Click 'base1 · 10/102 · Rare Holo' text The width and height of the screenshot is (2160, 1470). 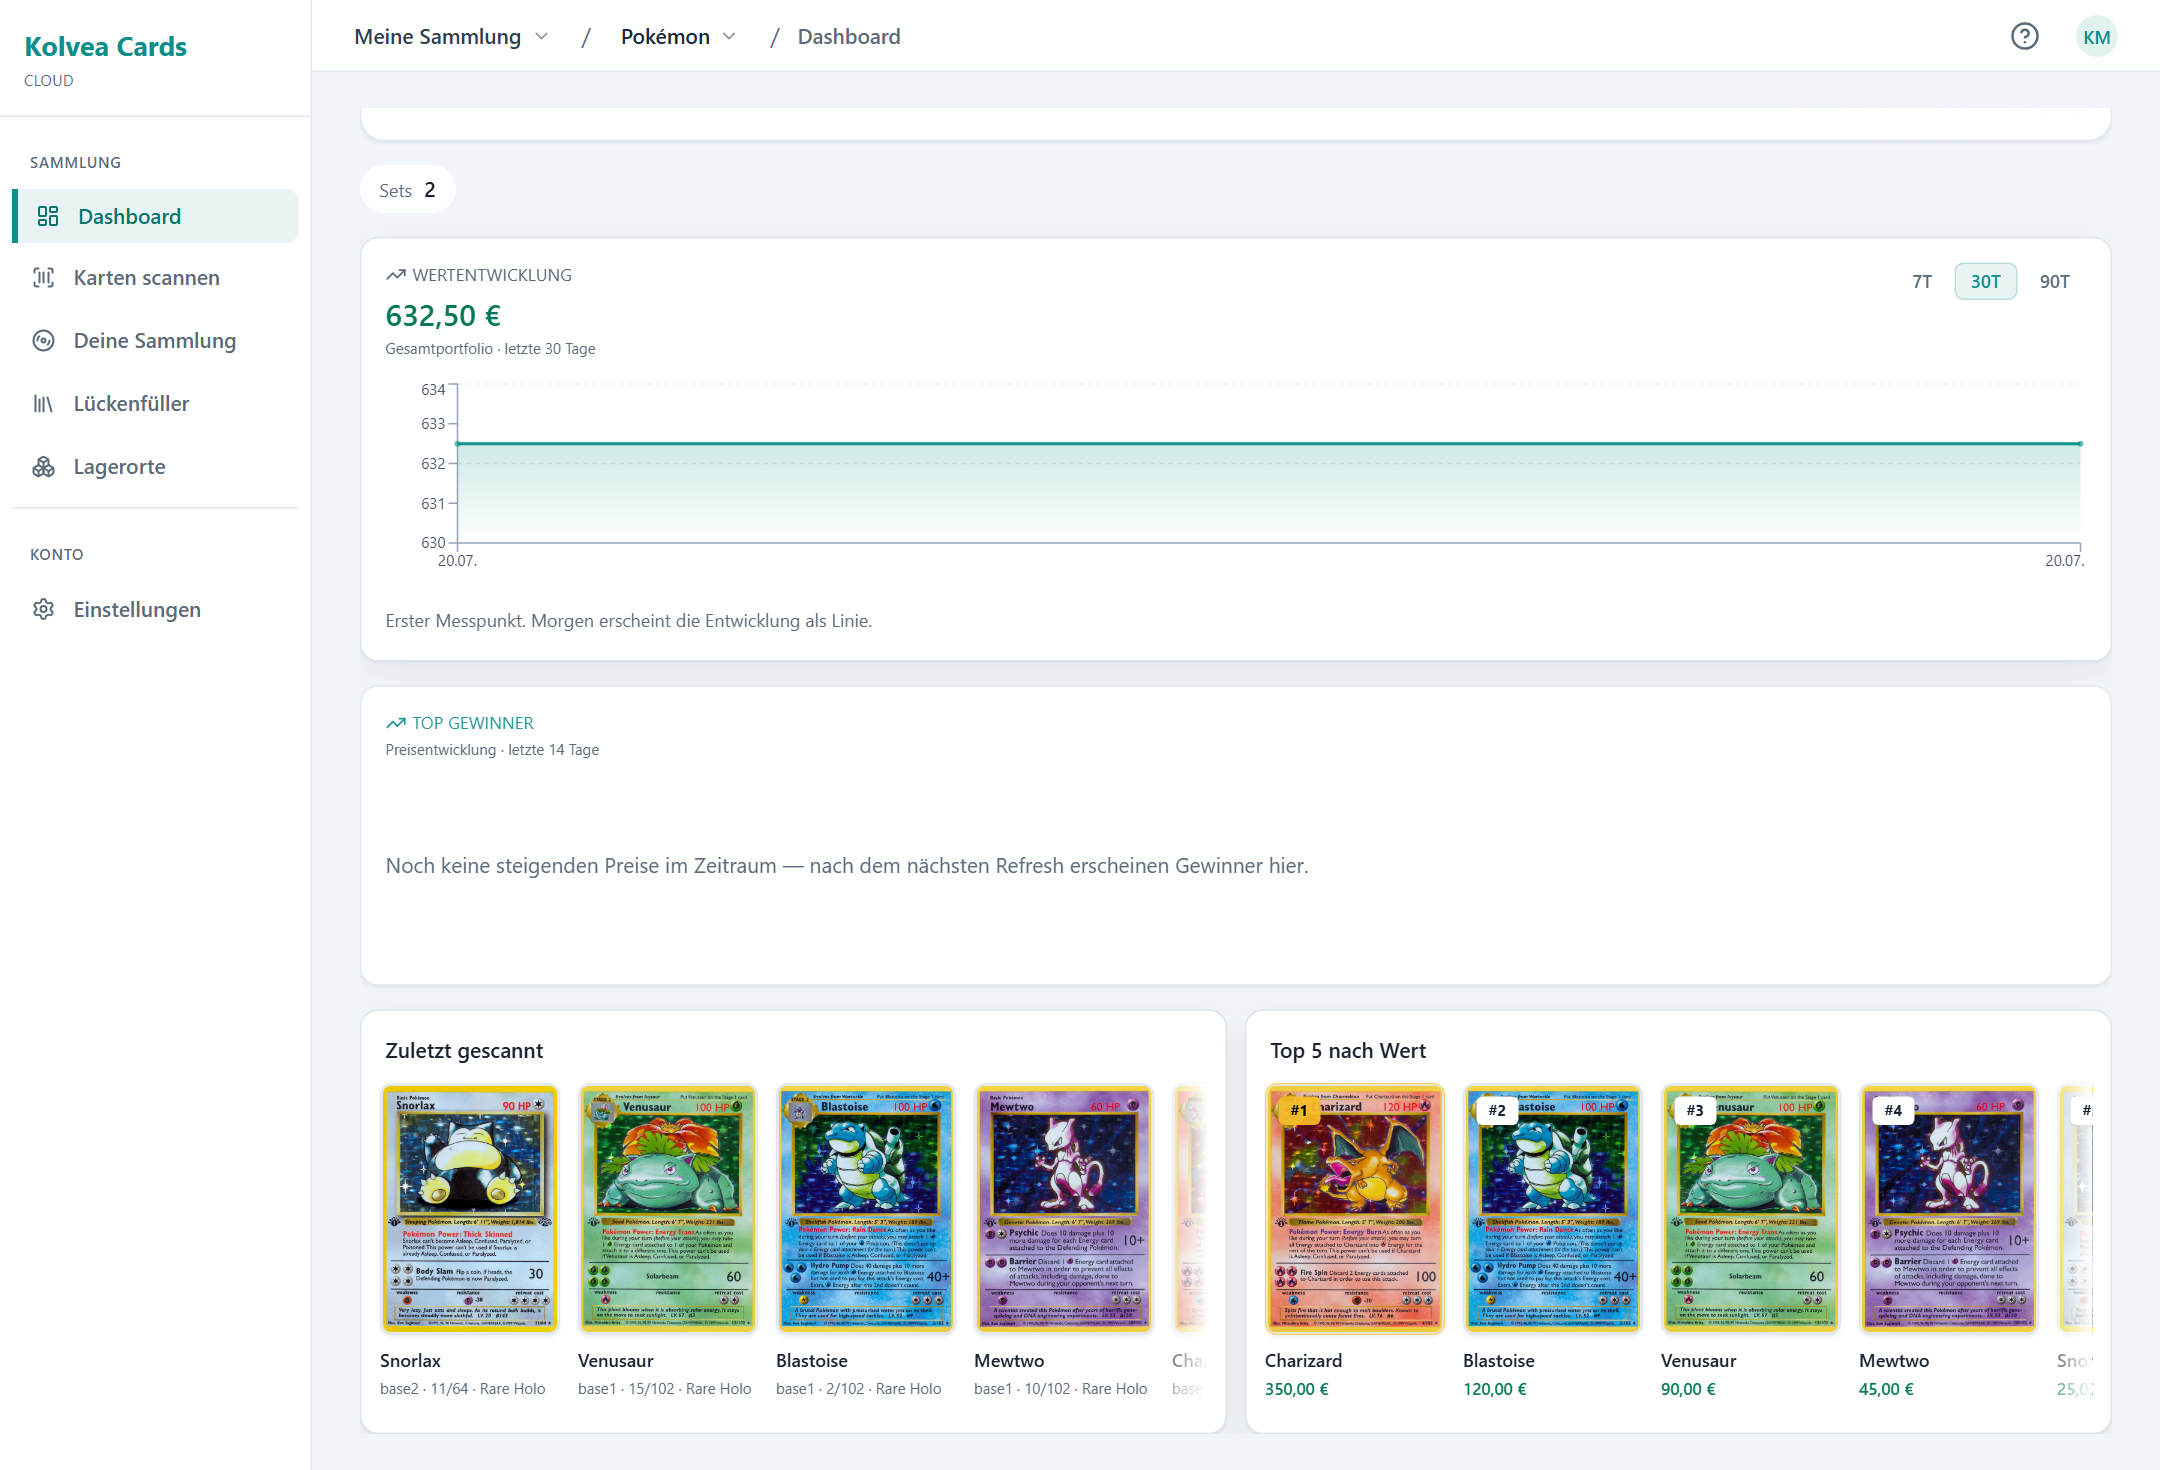click(1060, 1389)
